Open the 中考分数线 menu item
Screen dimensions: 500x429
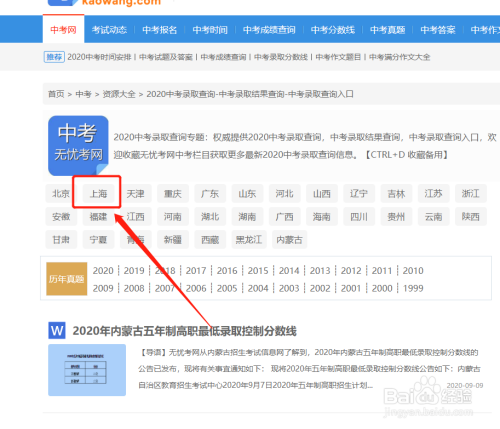point(333,30)
